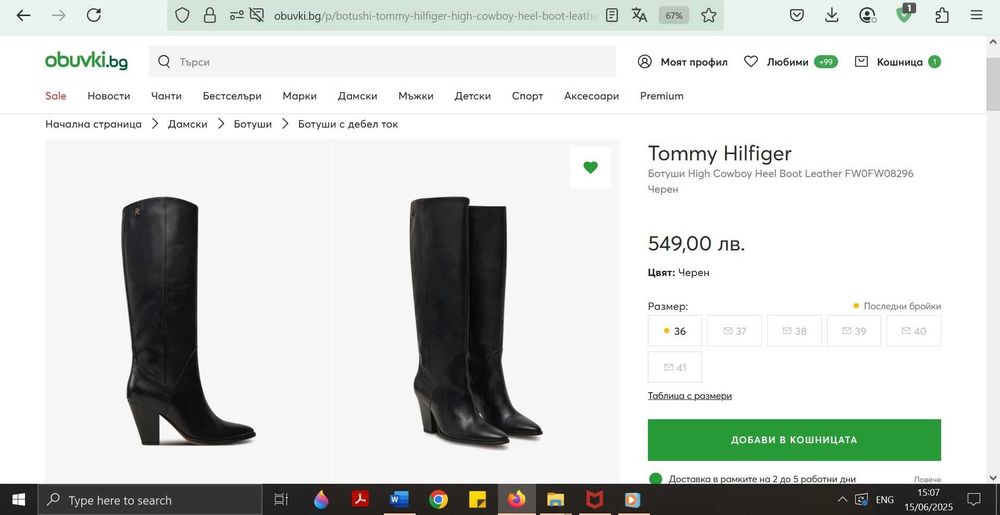Open the Premium menu item
The width and height of the screenshot is (1000, 515).
[662, 96]
